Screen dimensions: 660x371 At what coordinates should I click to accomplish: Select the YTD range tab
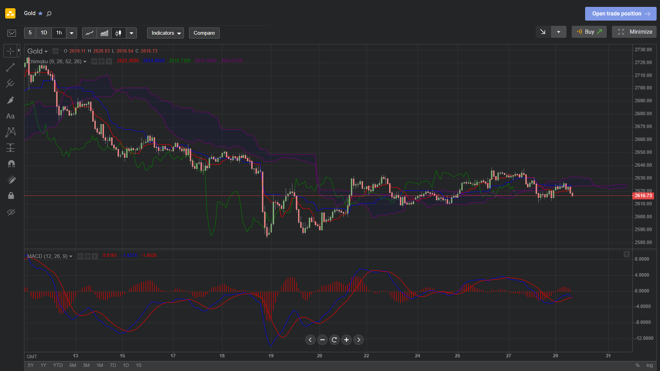pos(58,366)
